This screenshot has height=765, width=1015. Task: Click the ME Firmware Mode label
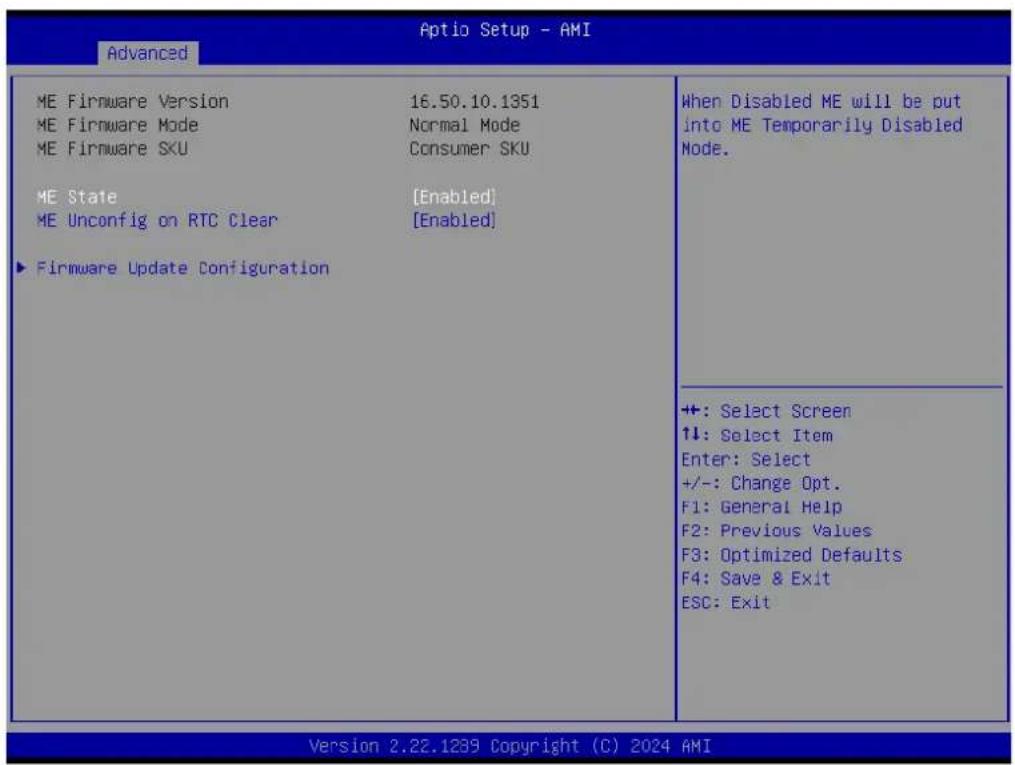pyautogui.click(x=117, y=125)
